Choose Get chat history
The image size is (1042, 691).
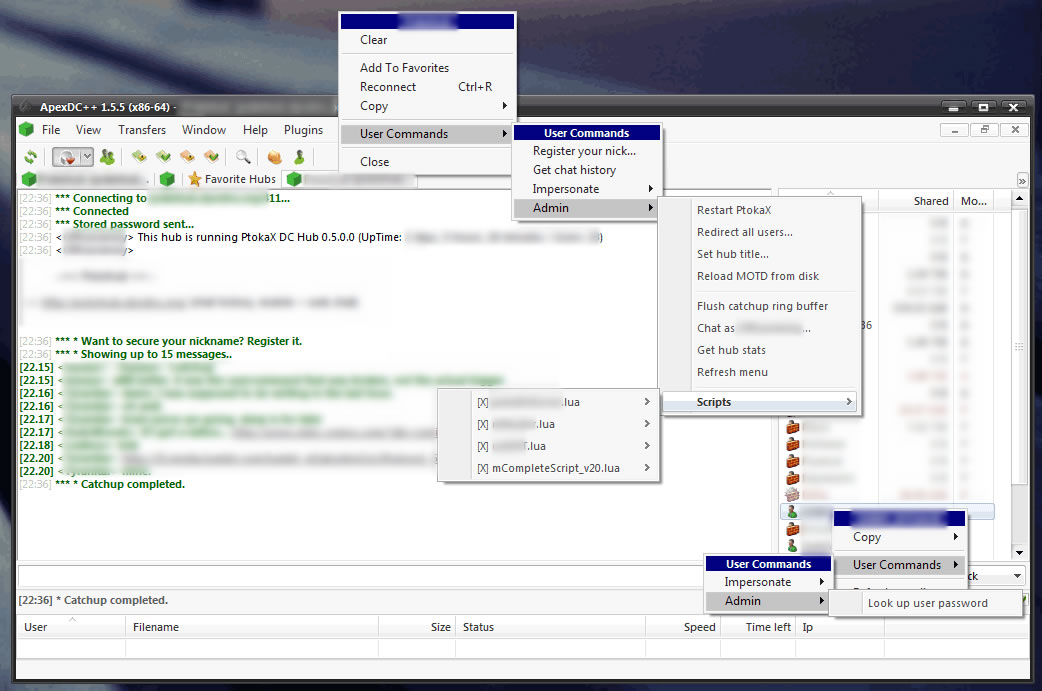(587, 170)
